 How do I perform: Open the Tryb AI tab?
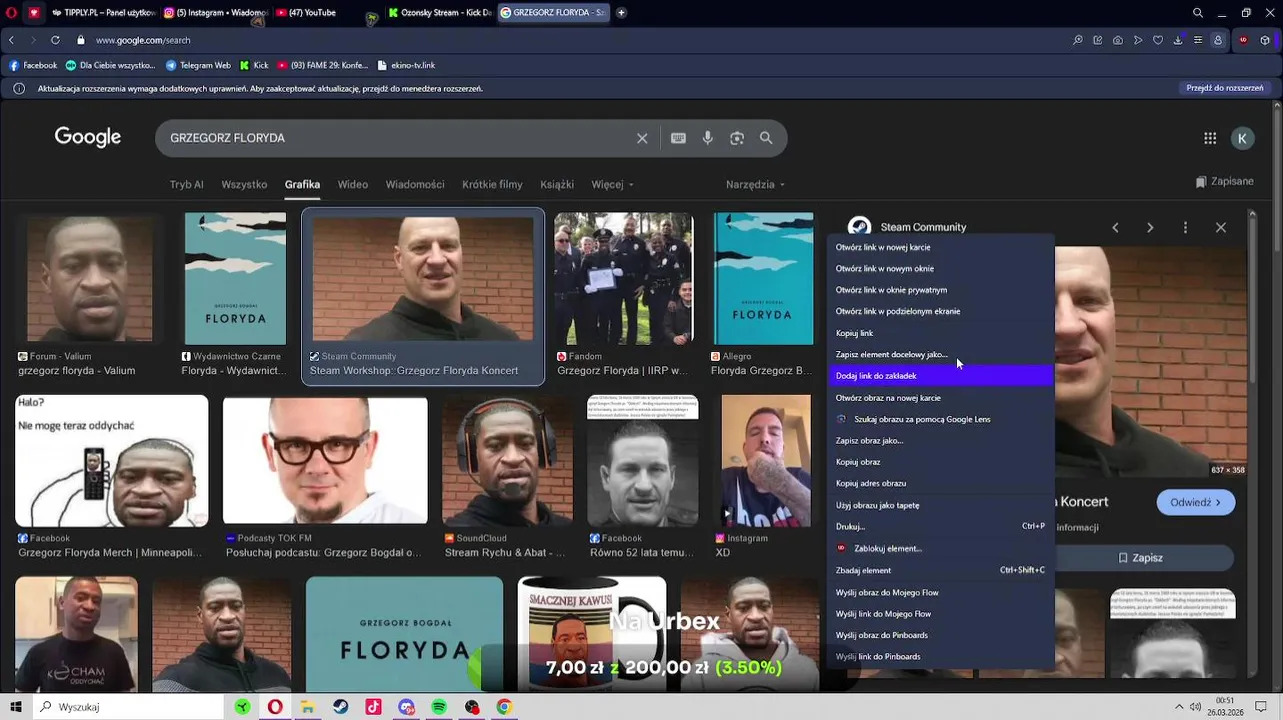point(186,185)
